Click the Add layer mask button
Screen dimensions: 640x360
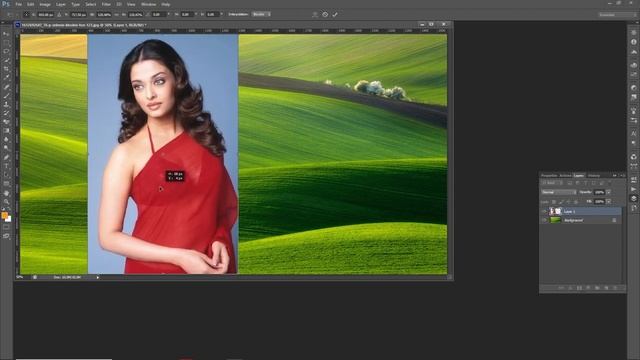579,288
